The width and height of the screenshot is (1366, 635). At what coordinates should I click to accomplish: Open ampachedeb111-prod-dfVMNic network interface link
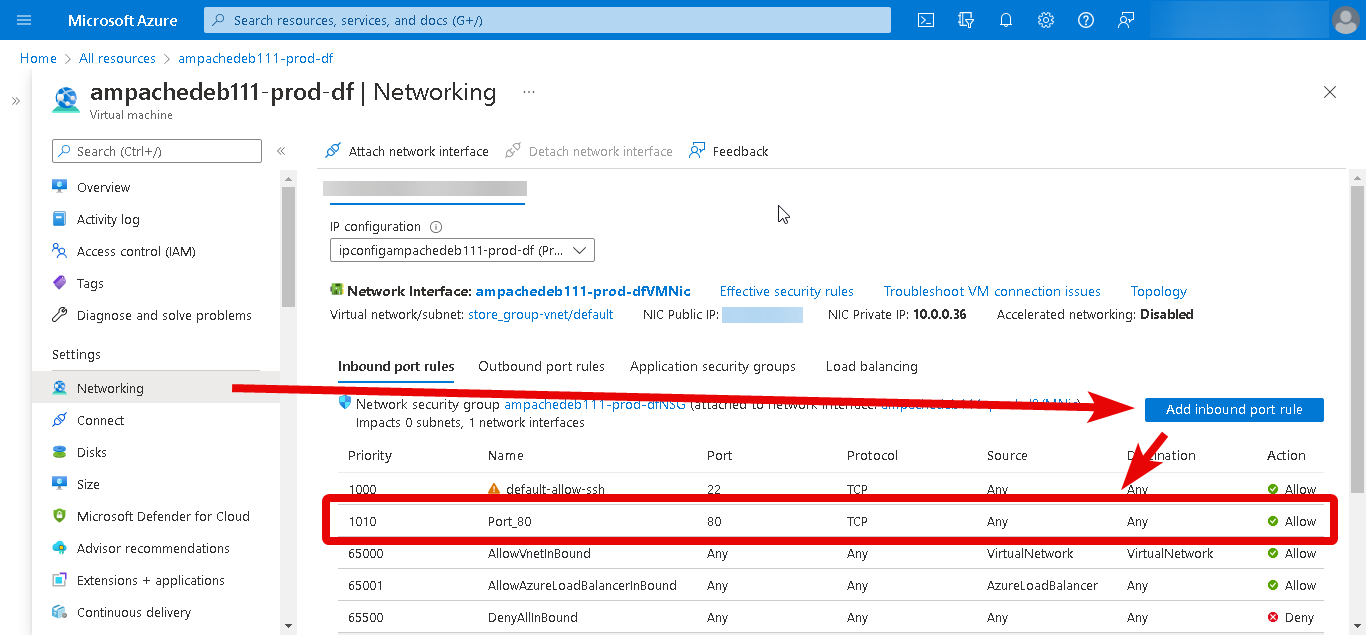(583, 291)
